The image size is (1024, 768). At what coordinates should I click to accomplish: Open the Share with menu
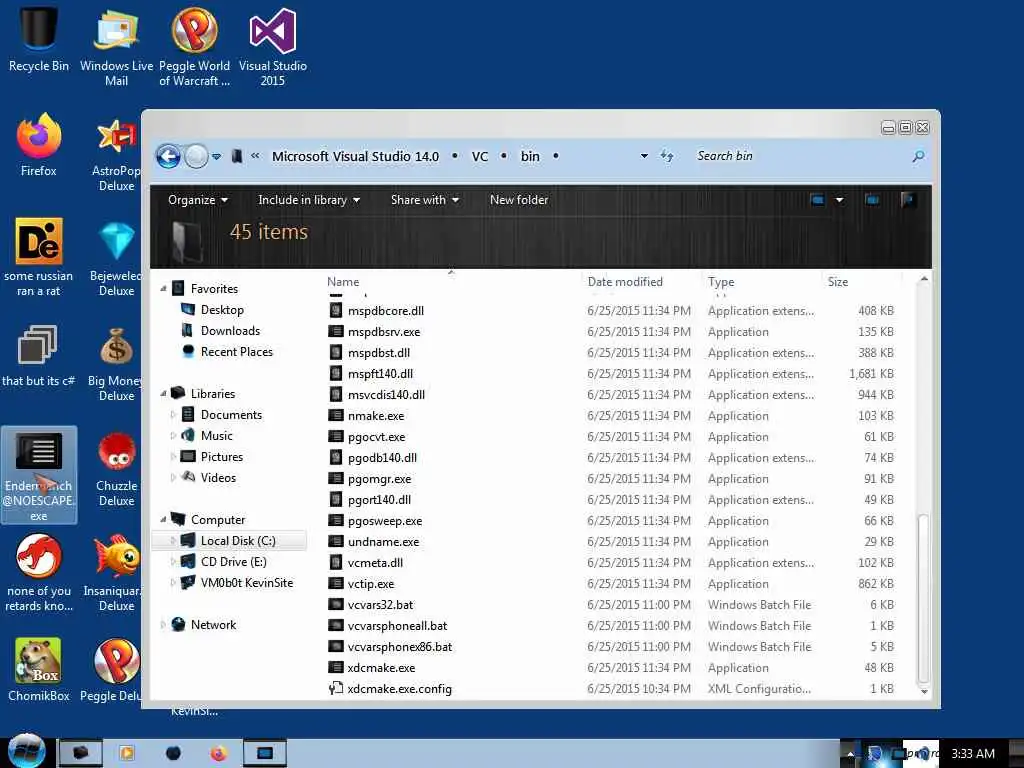pyautogui.click(x=424, y=200)
